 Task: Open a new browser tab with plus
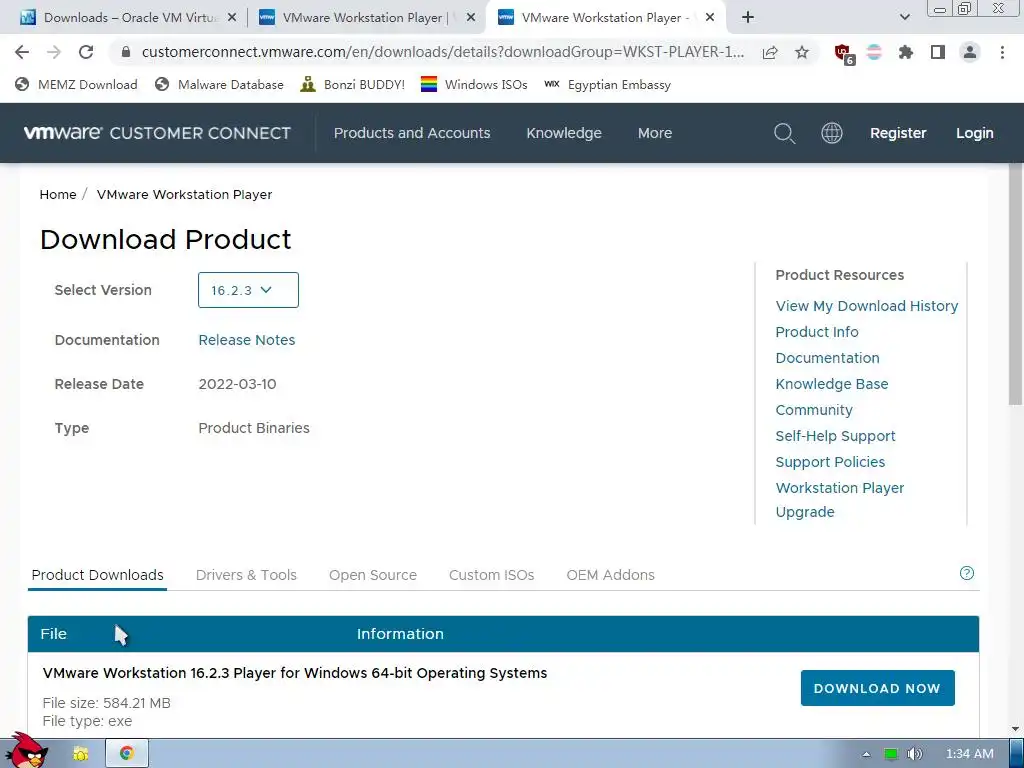pyautogui.click(x=748, y=18)
